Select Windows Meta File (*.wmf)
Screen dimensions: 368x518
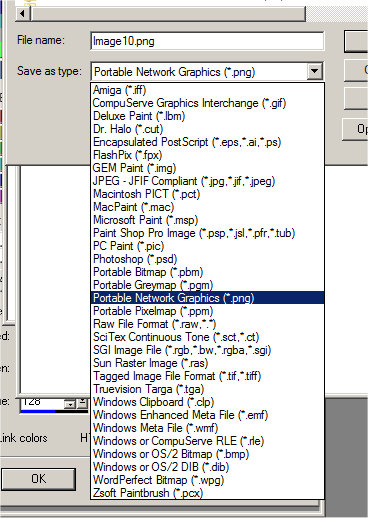pos(207,428)
